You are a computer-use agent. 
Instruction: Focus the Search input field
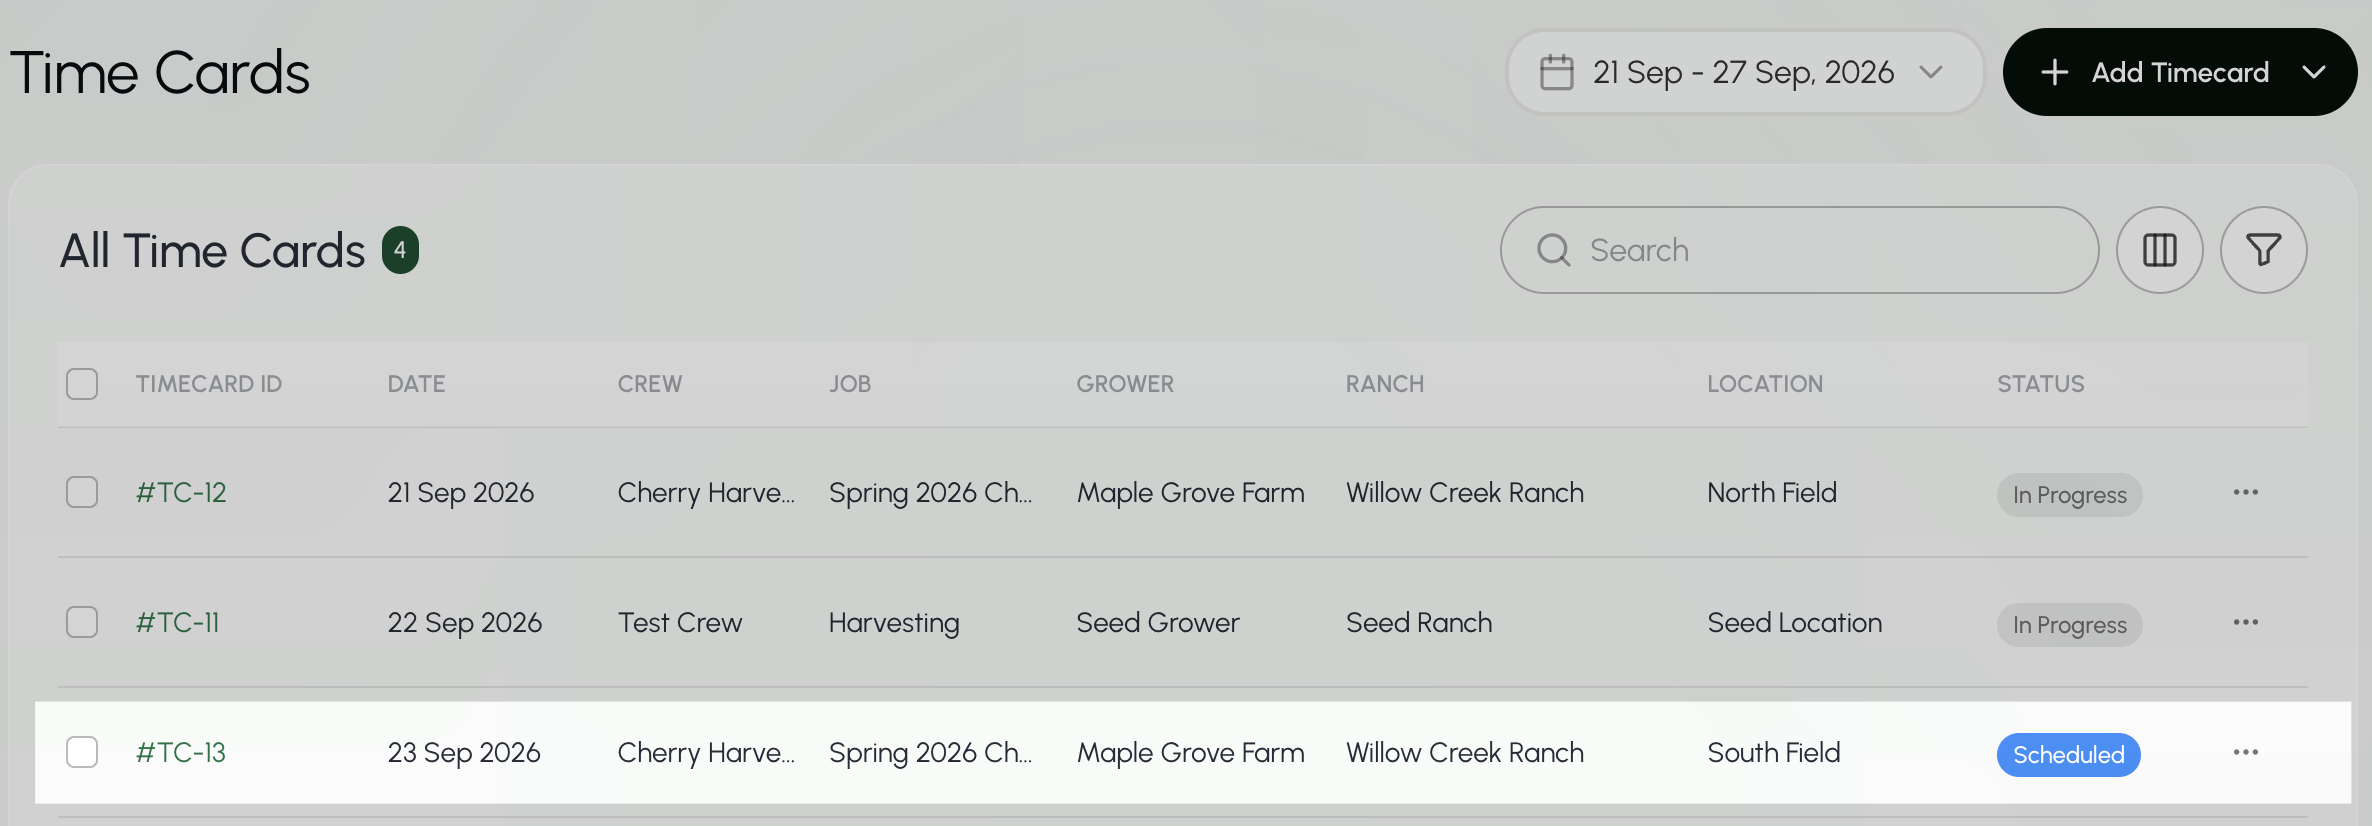[1799, 250]
